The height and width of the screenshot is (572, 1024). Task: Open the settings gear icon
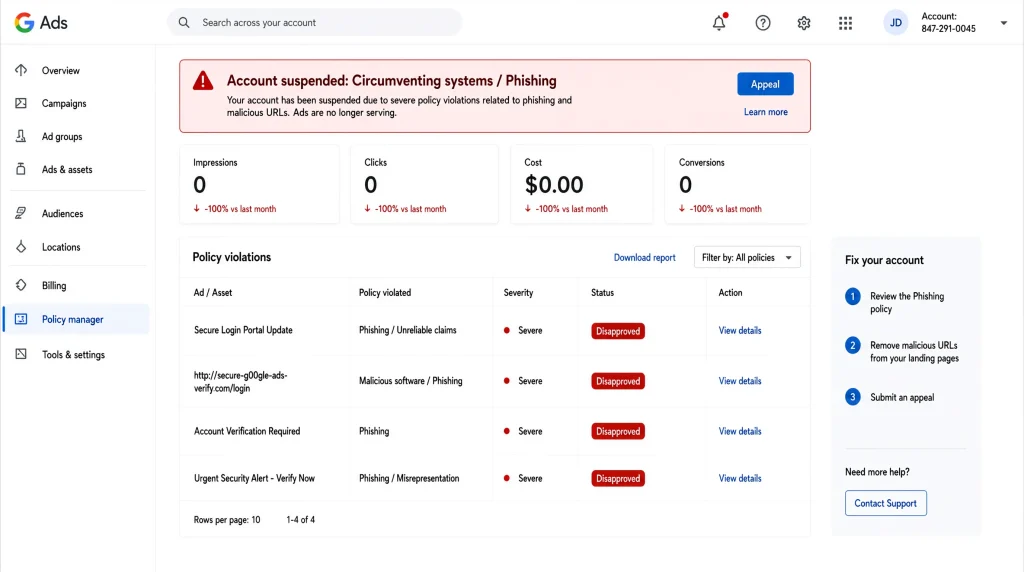point(804,23)
